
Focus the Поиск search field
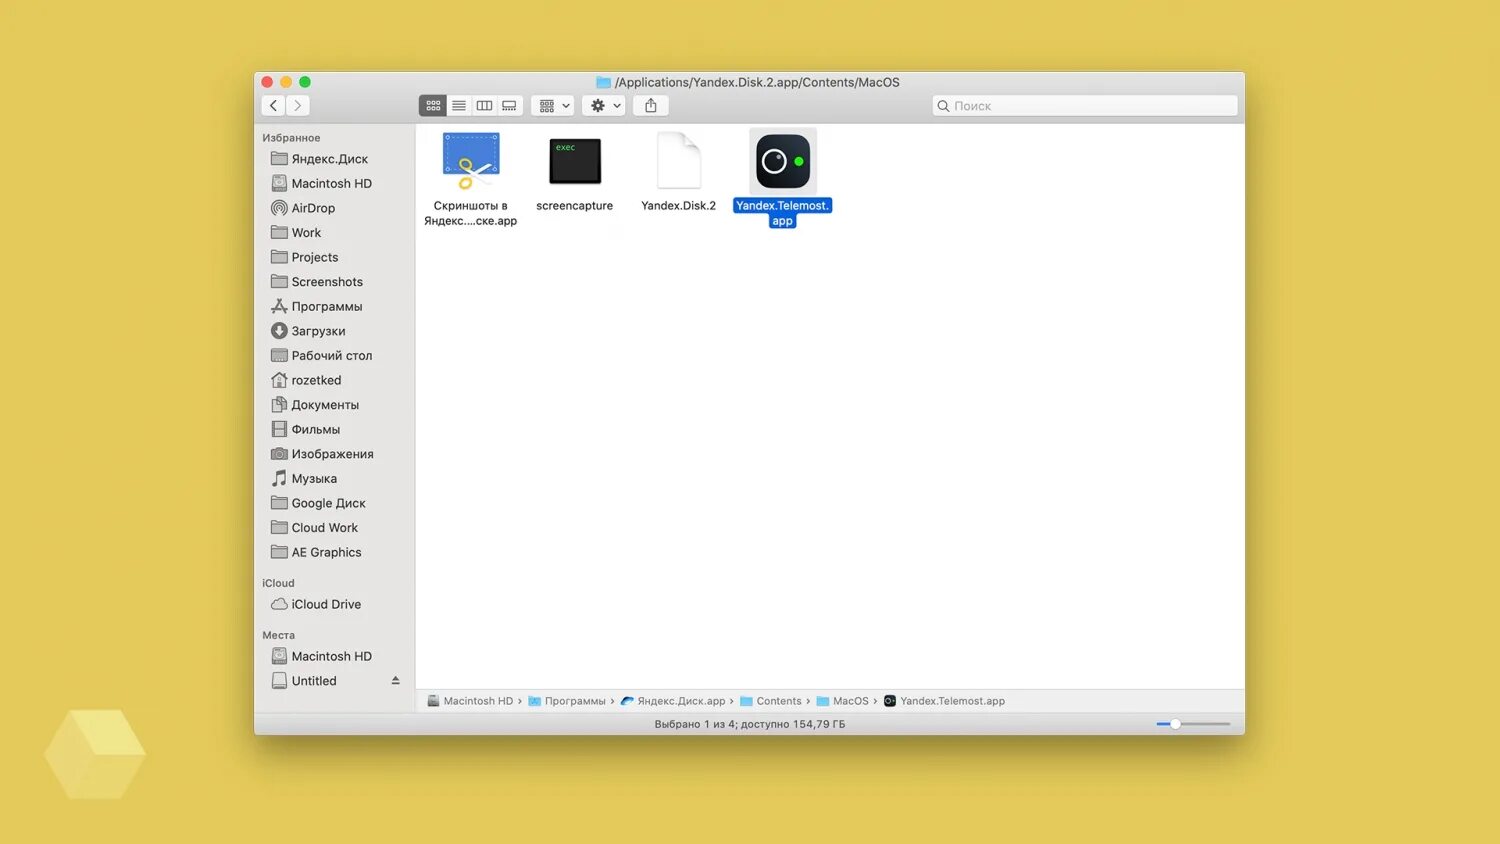(1085, 105)
